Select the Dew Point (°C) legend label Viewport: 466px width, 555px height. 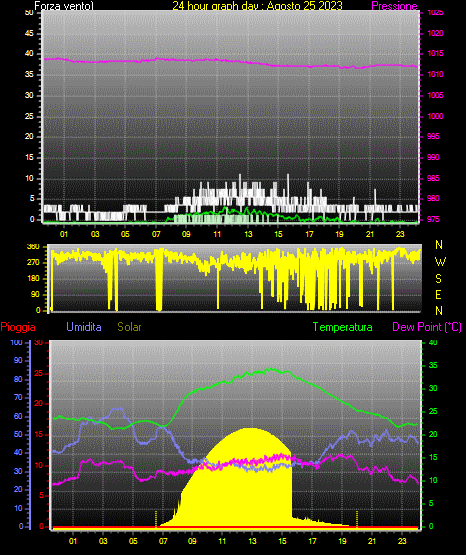click(x=427, y=327)
